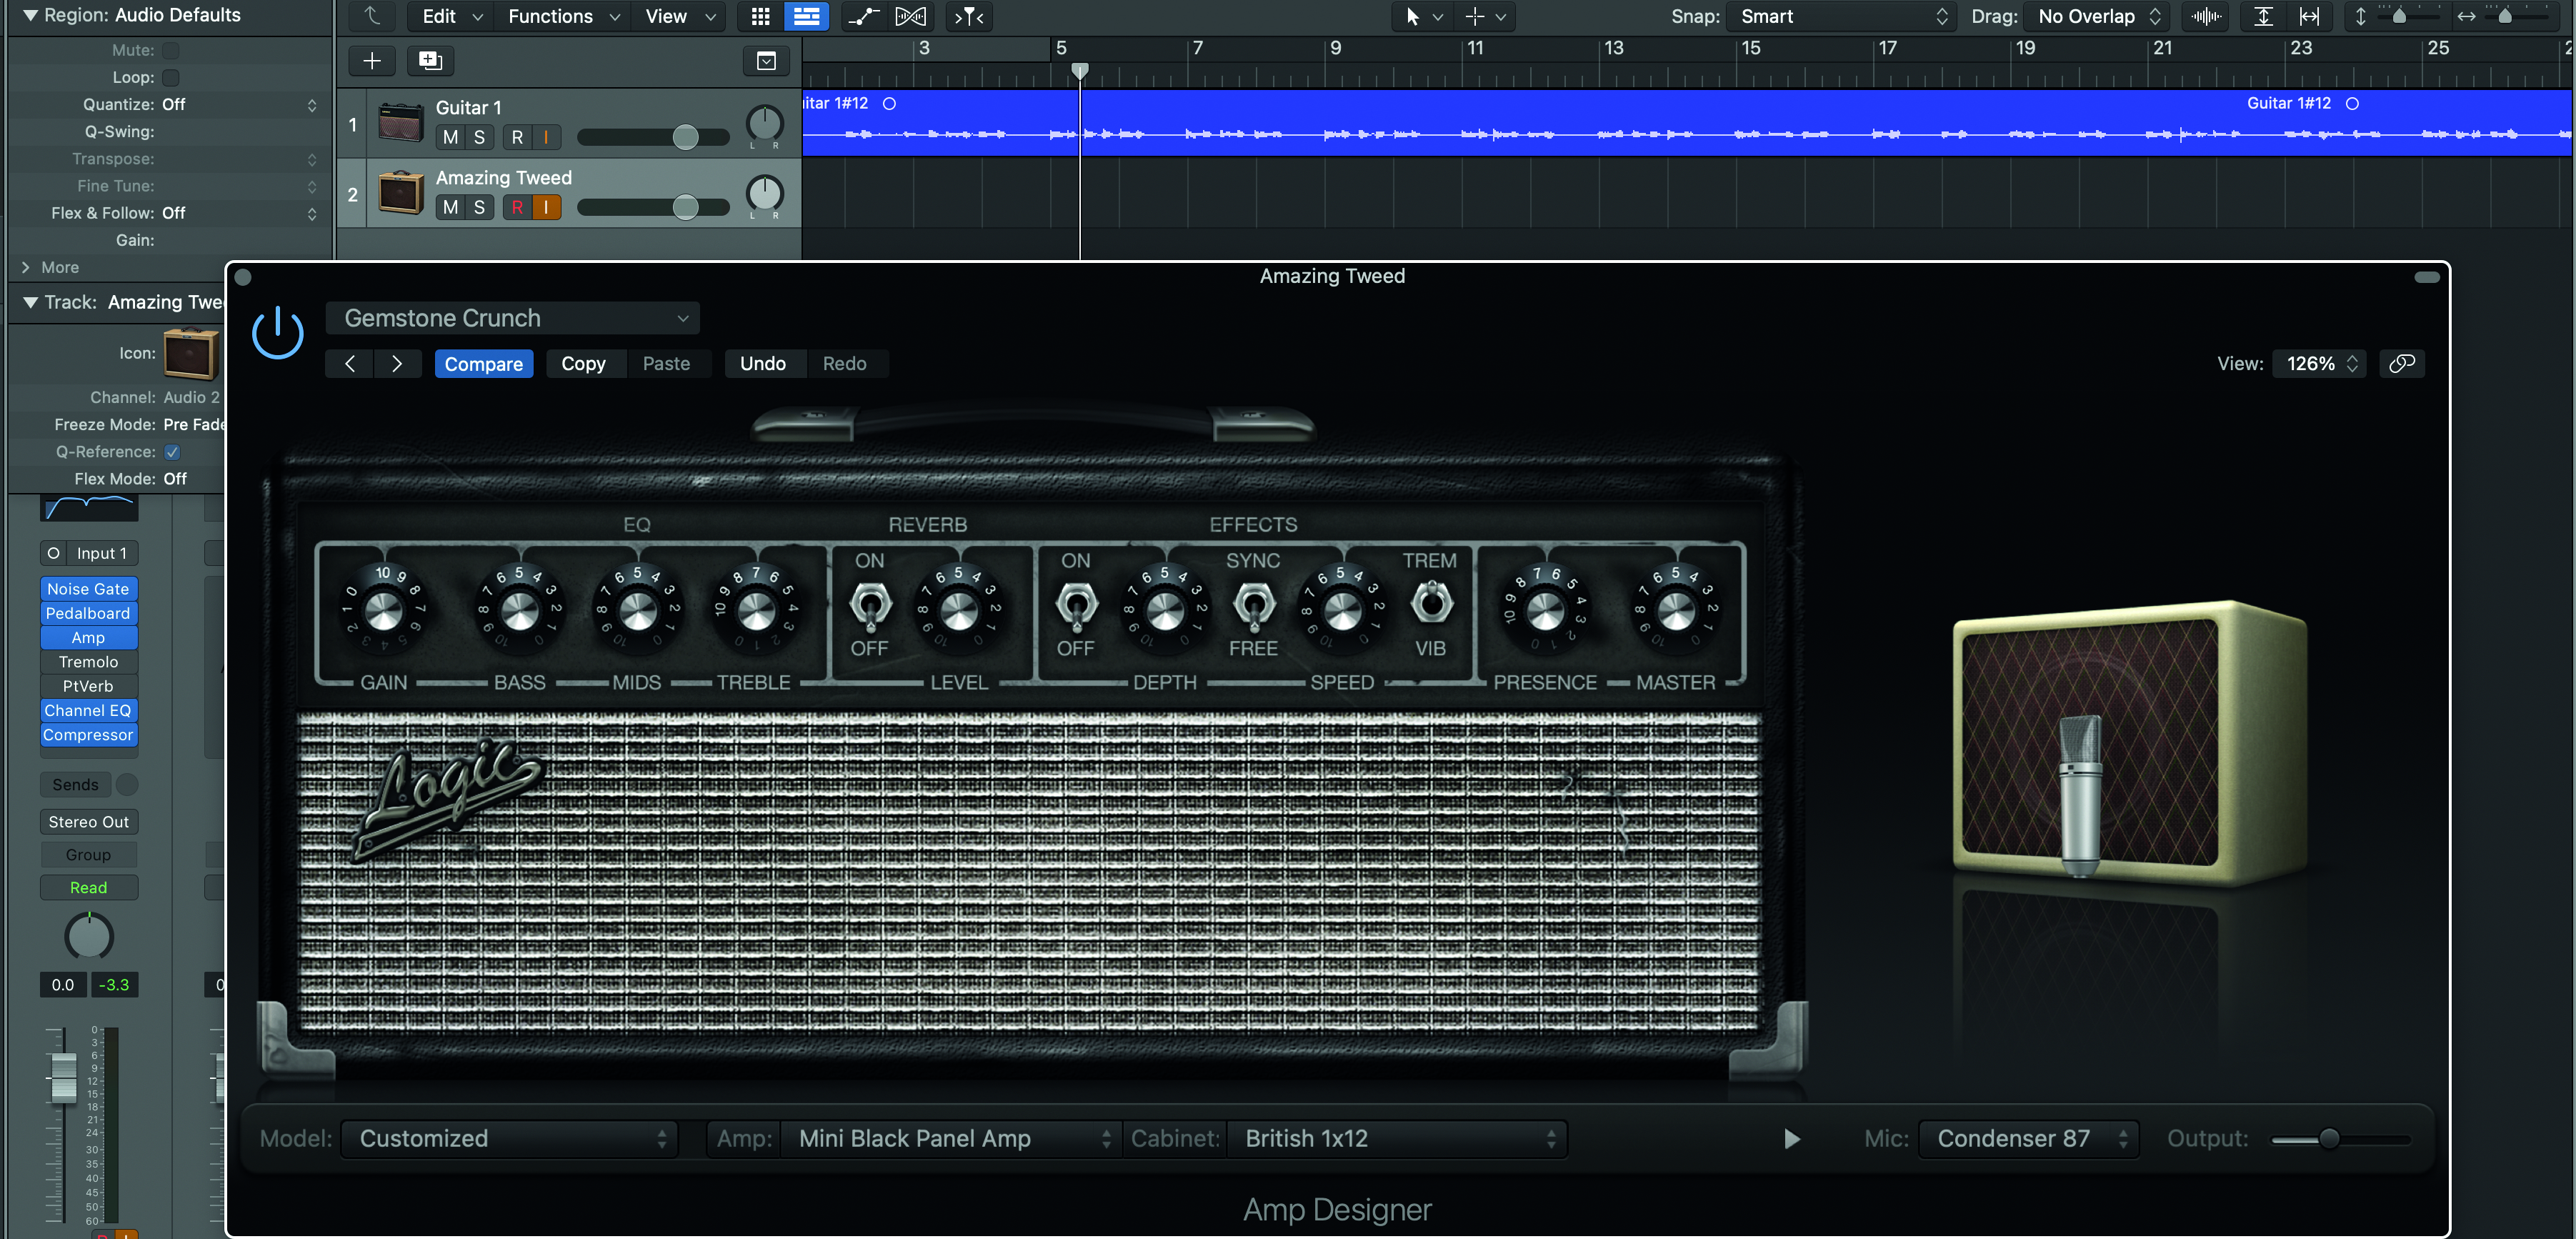The width and height of the screenshot is (2576, 1239).
Task: Open the Mic Condenser 87 dropdown
Action: point(2029,1139)
